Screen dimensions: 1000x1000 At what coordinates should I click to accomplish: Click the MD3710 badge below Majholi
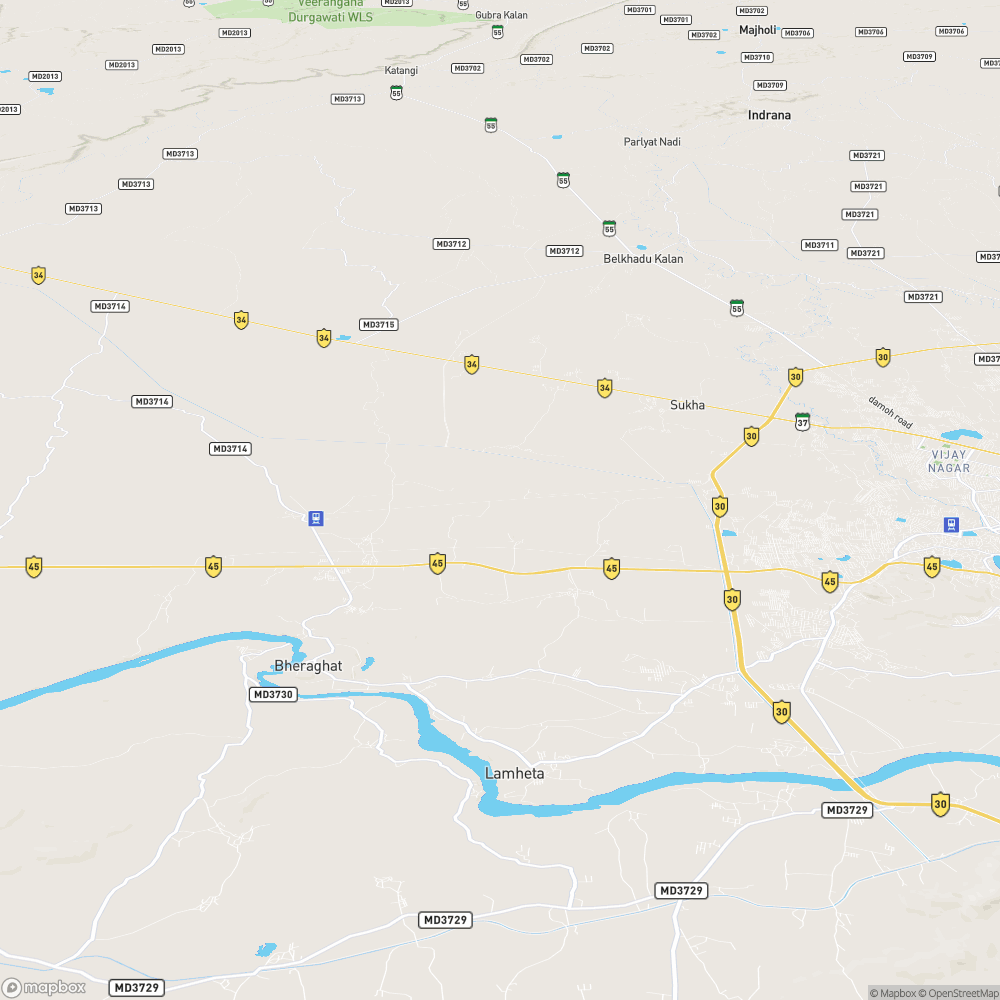pos(757,57)
